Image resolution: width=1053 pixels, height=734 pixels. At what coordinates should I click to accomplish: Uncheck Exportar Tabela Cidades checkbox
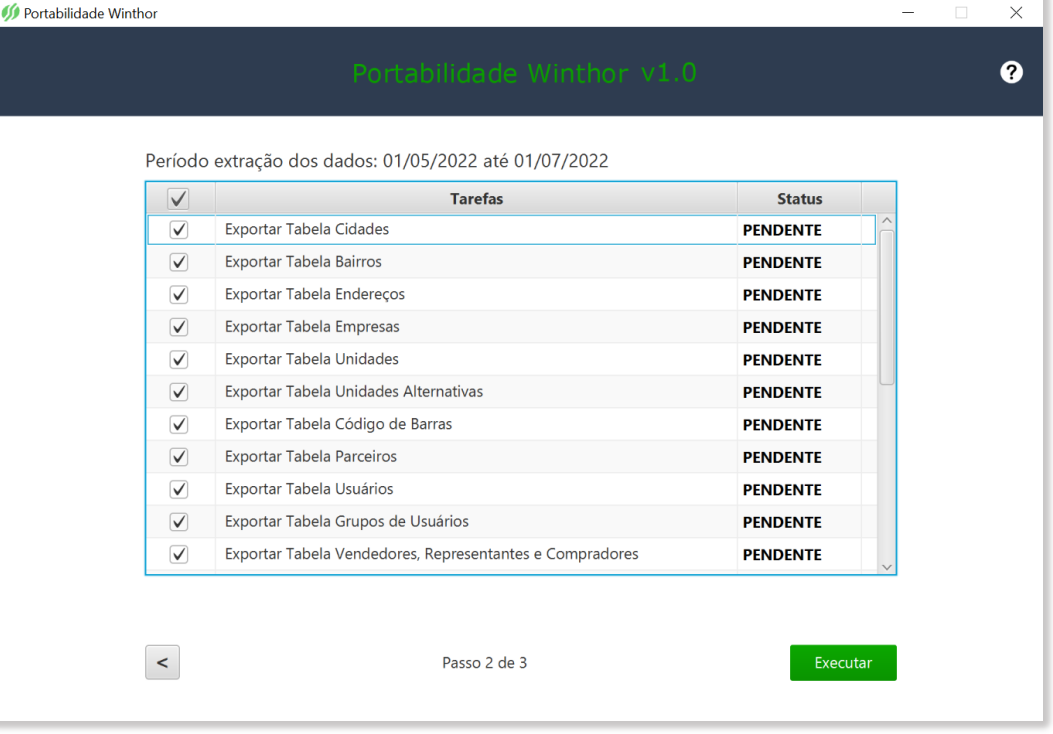coord(179,230)
